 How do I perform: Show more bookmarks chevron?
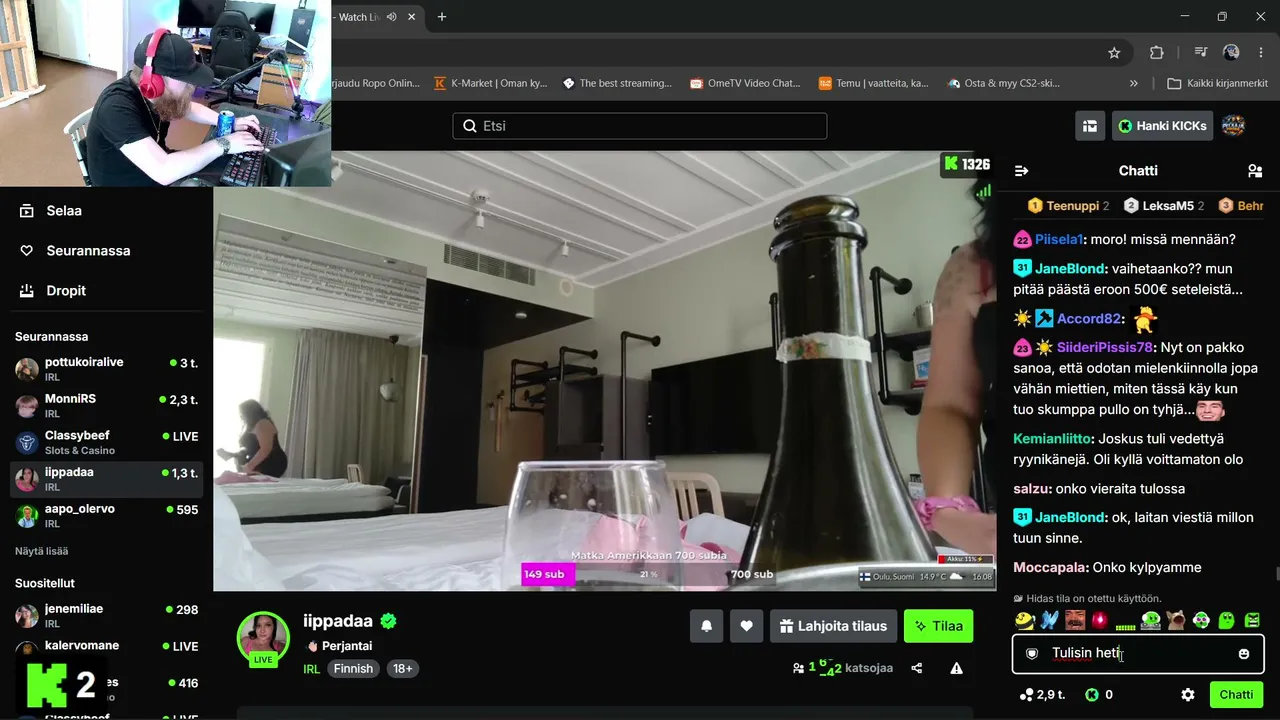tap(1133, 83)
